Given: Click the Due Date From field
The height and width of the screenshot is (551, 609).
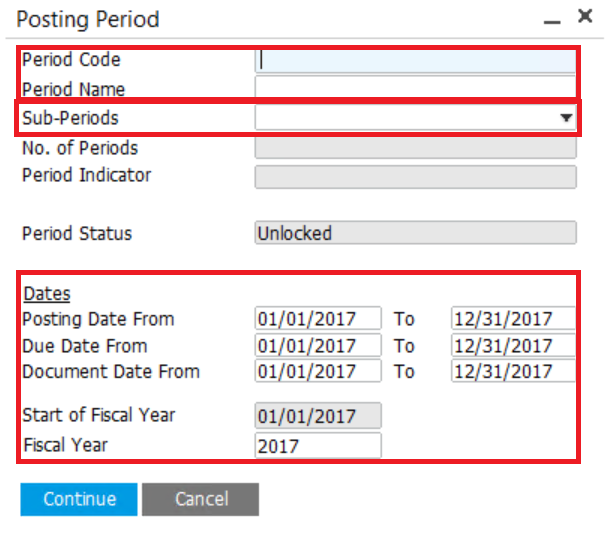Looking at the screenshot, I should (x=318, y=346).
